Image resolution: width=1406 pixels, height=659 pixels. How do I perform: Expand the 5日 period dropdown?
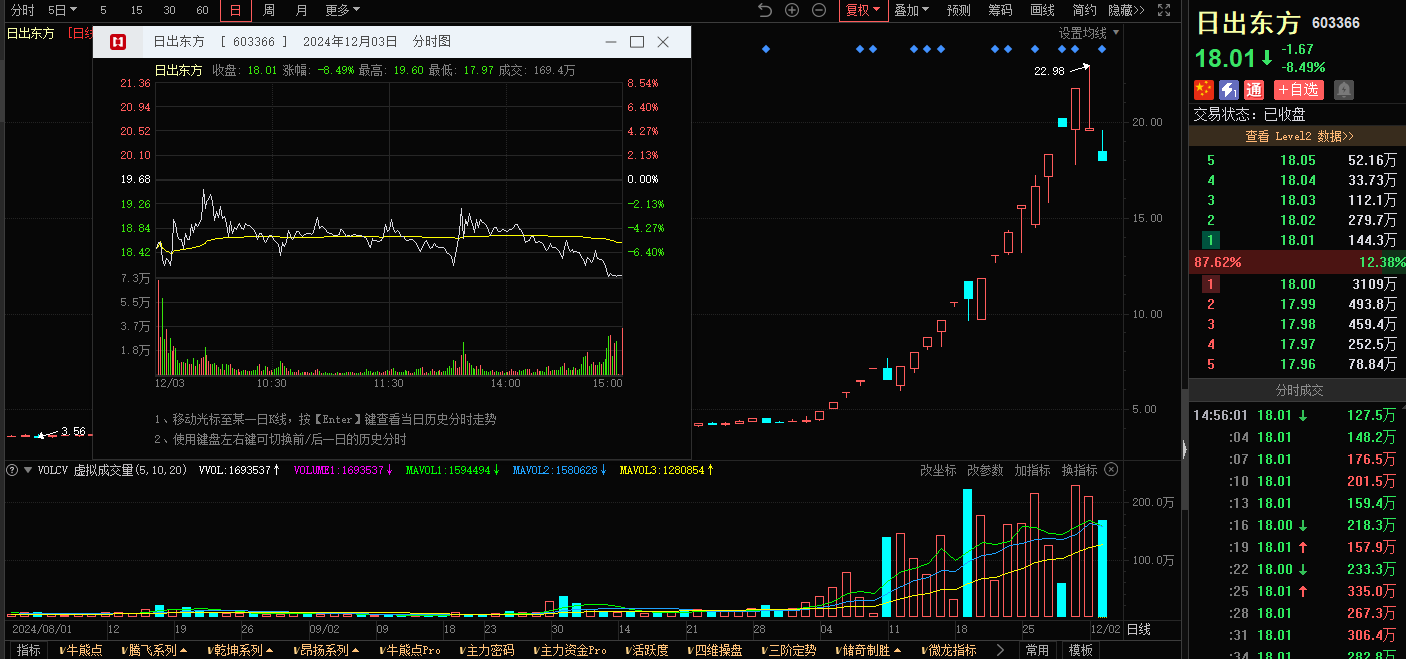pos(62,10)
